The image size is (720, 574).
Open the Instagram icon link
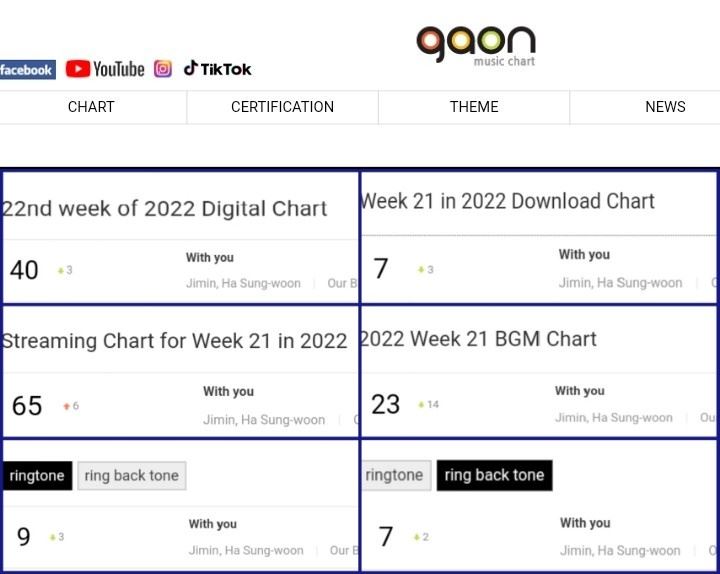pos(163,69)
